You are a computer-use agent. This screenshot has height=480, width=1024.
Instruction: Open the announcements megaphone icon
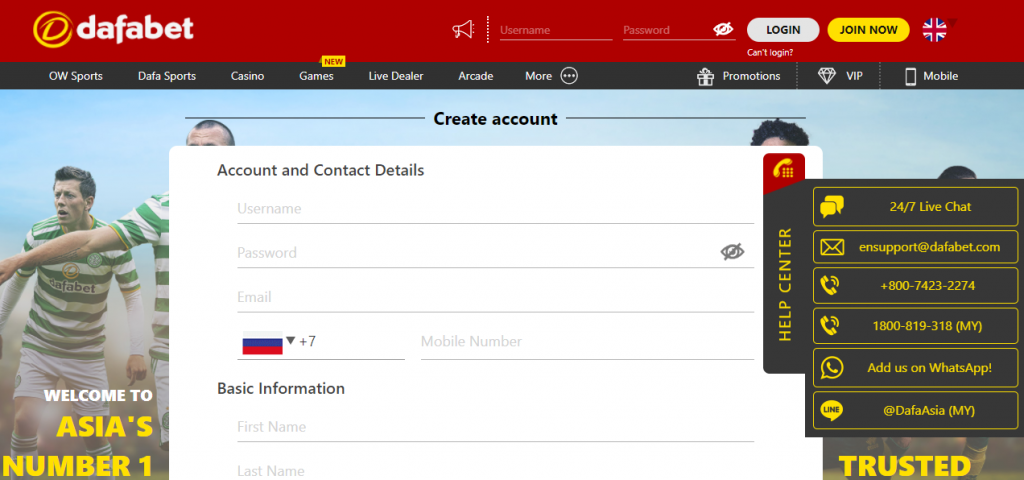463,29
